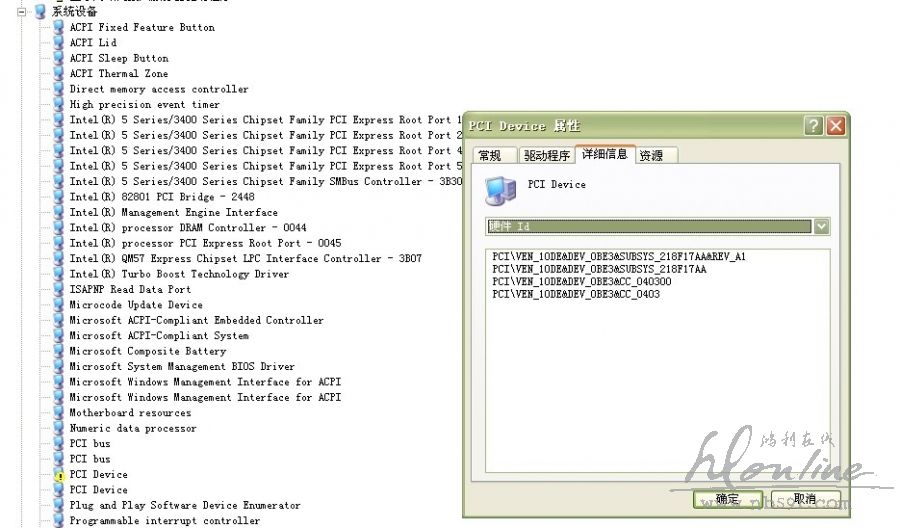
Task: Select Intel(R) Turbo Boost Technology Driver
Action: (x=179, y=274)
